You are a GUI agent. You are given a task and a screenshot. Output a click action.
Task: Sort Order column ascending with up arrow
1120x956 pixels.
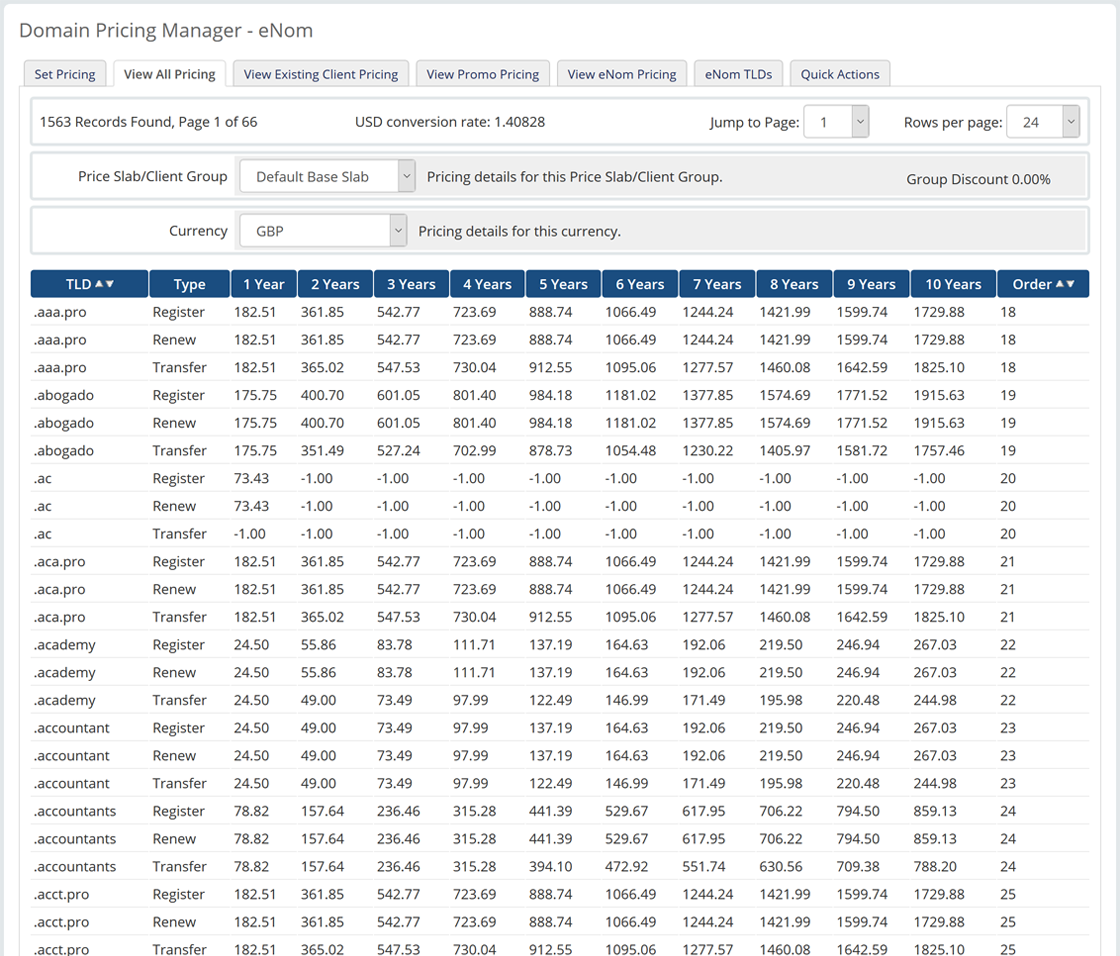click(1060, 284)
